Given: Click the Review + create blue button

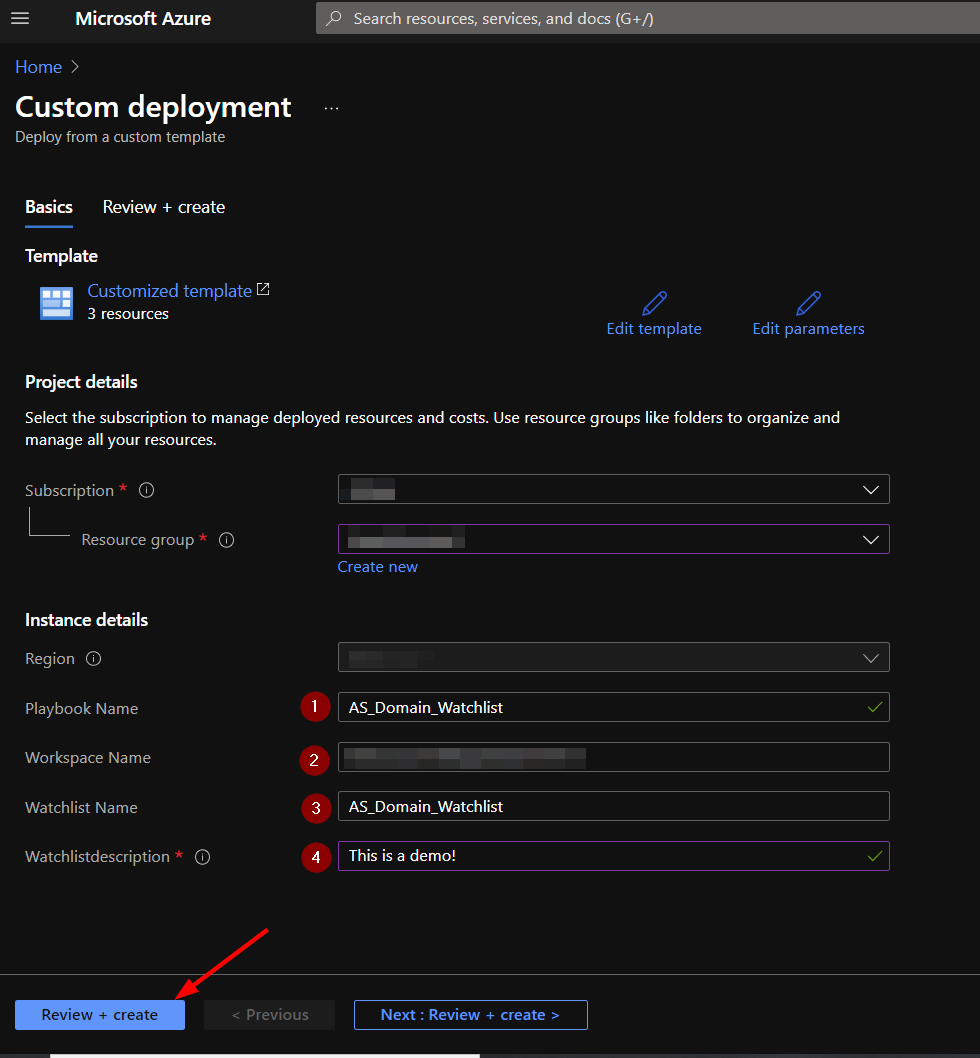Looking at the screenshot, I should pyautogui.click(x=100, y=1015).
